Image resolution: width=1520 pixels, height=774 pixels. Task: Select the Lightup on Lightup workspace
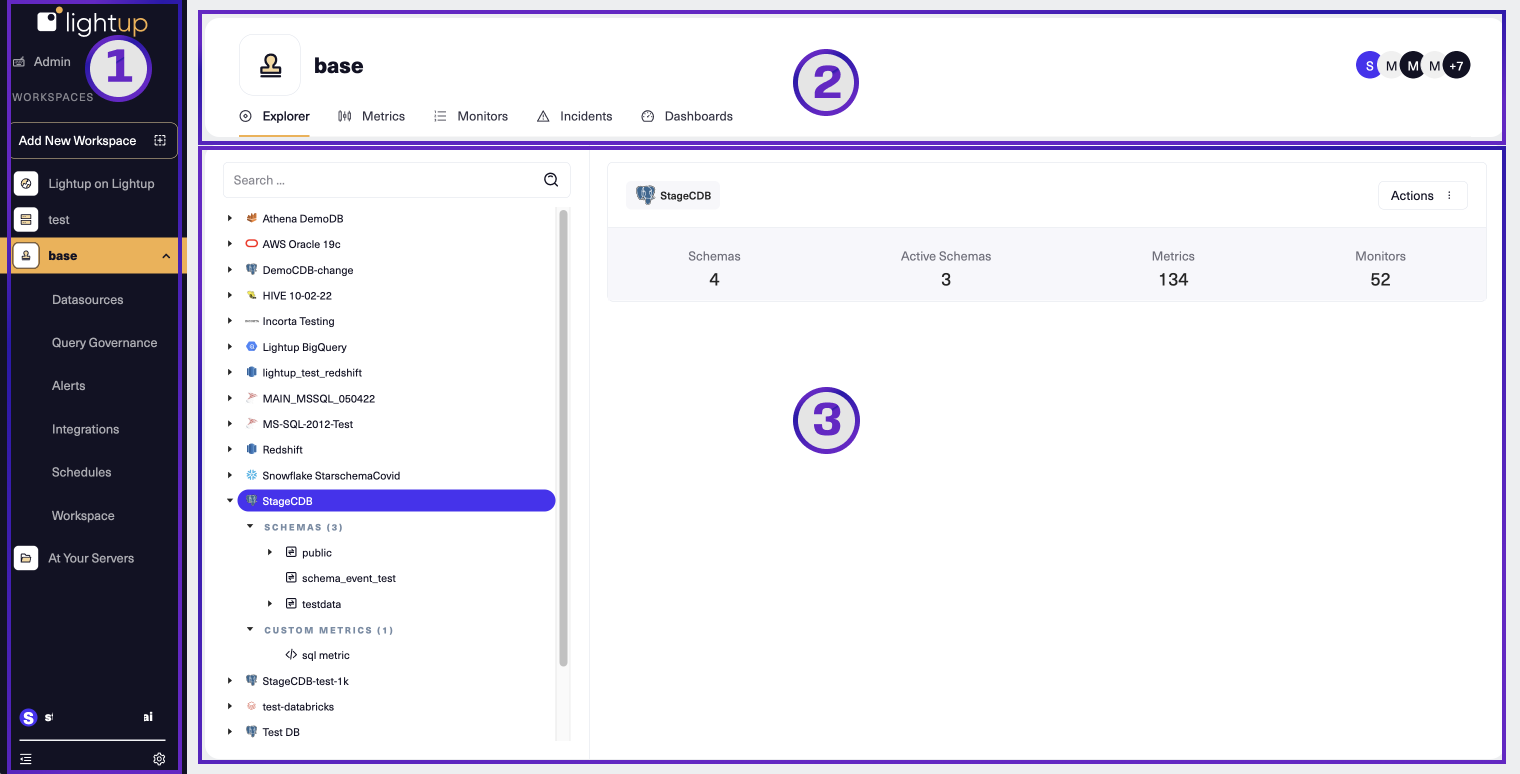coord(101,184)
